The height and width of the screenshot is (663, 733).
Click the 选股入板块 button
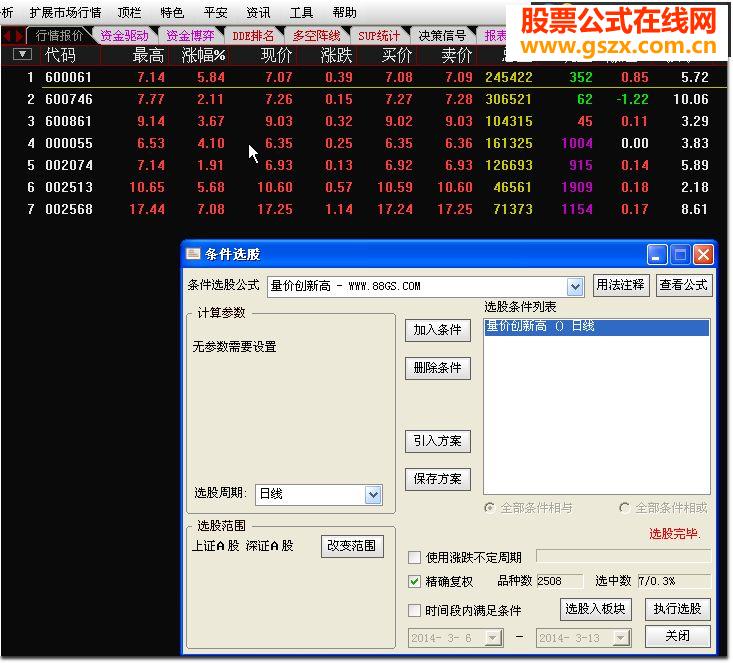point(595,609)
